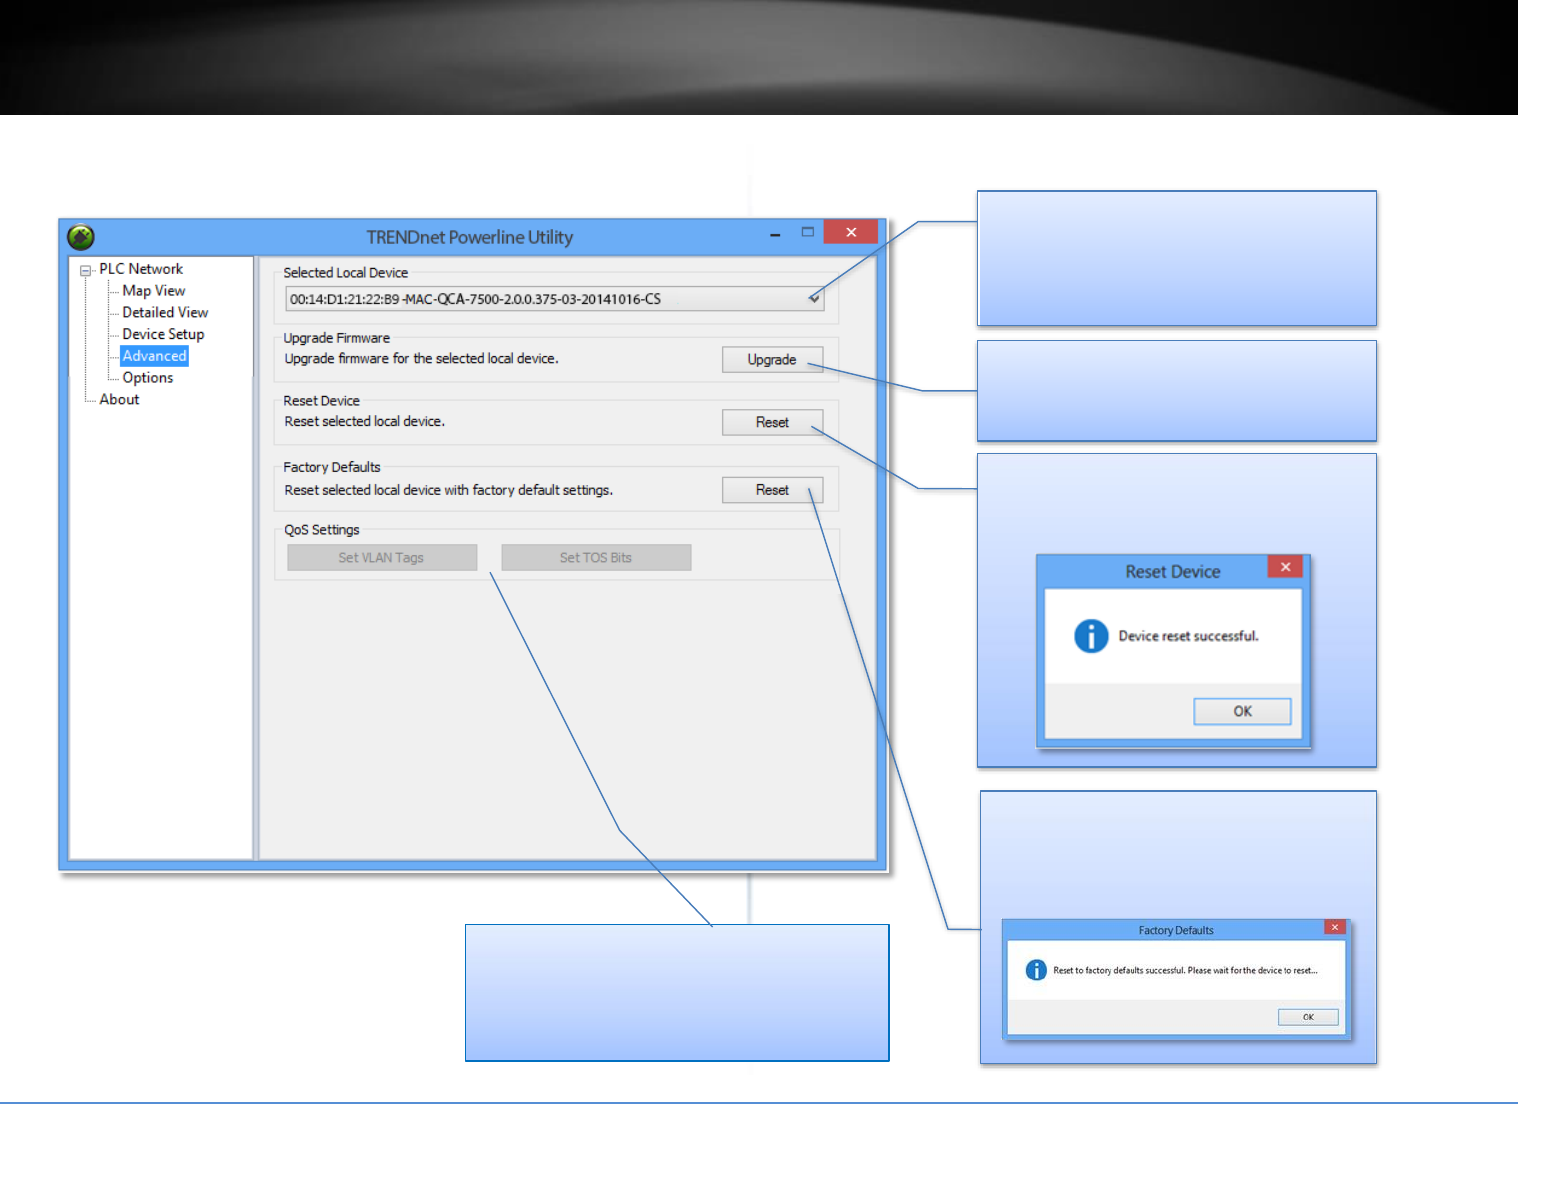
Task: Click the 'QoS Settings' group label
Action: (x=321, y=530)
